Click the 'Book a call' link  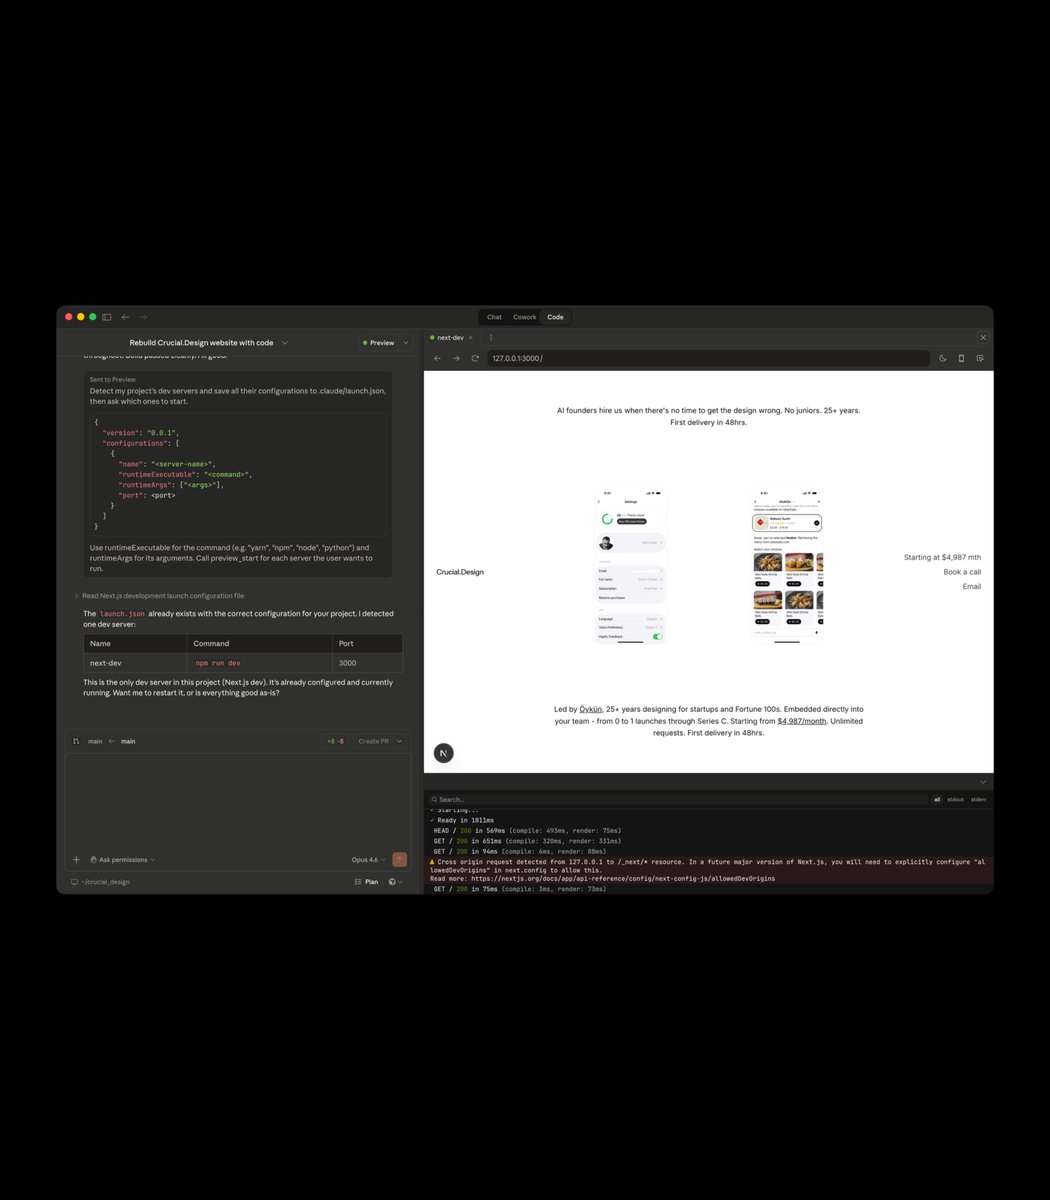click(962, 572)
